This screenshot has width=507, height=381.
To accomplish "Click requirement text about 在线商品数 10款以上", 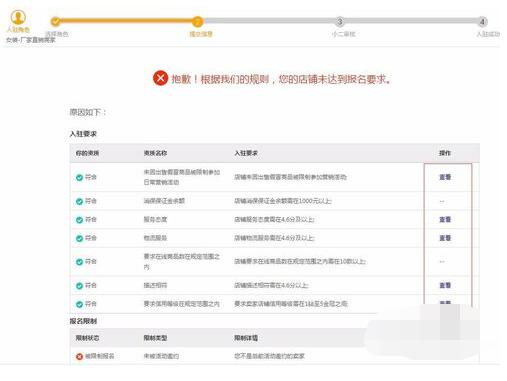I will pos(300,261).
